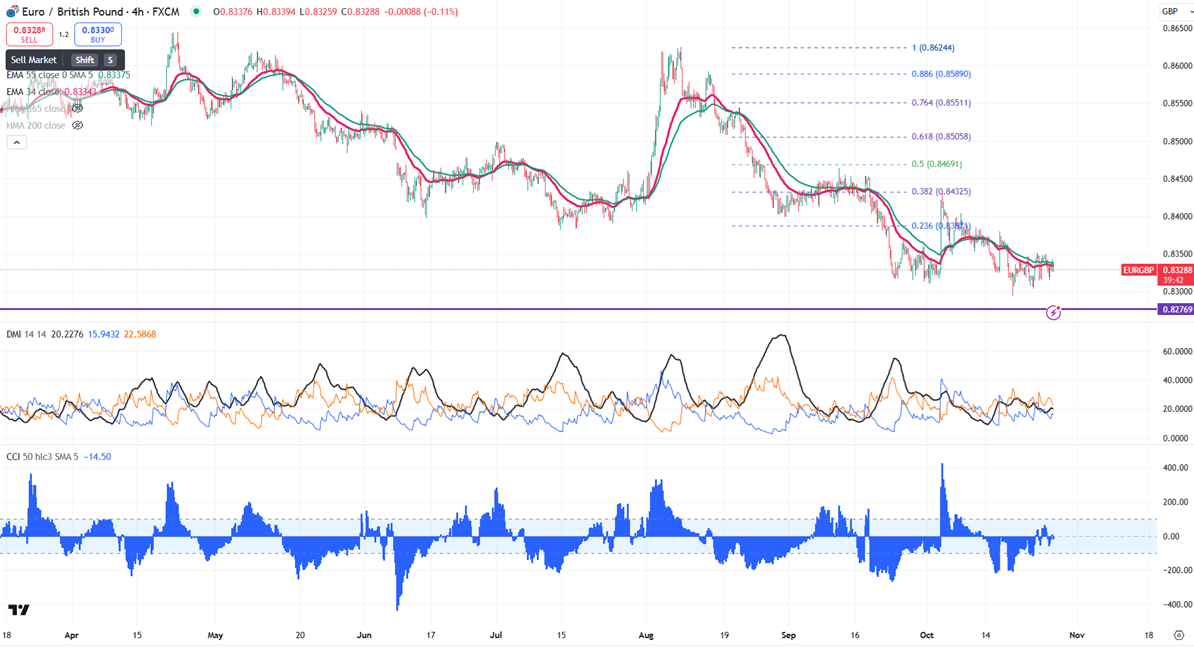Click the 1.2 spread value

click(63, 34)
